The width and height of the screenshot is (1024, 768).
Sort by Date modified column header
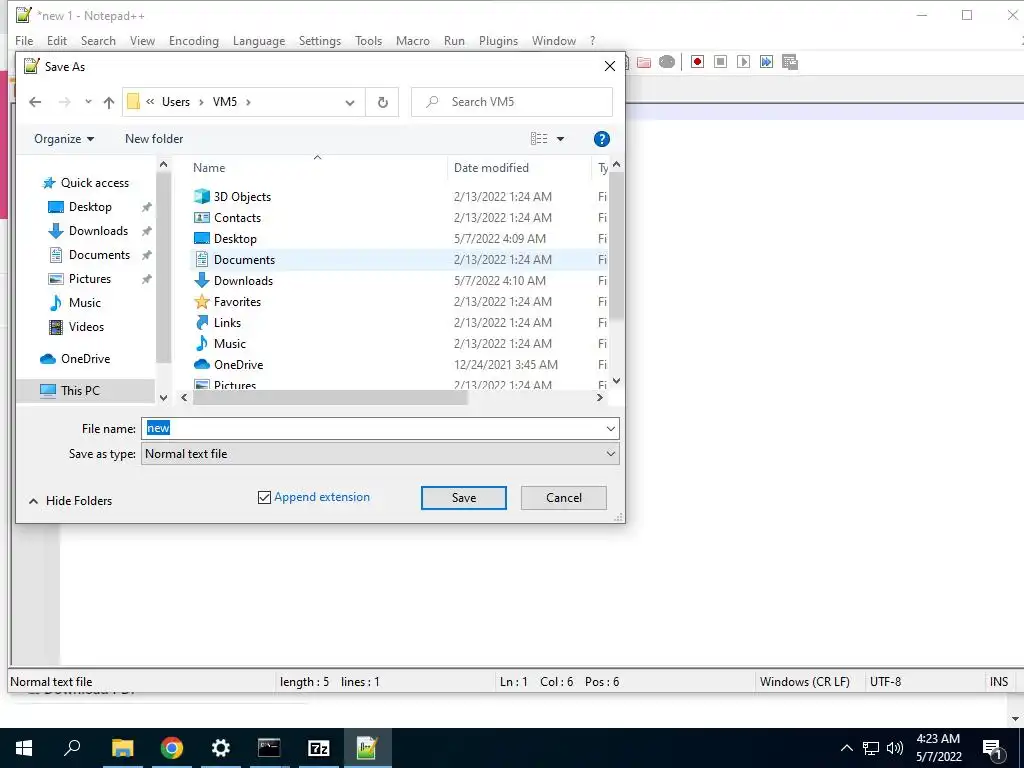tap(491, 168)
